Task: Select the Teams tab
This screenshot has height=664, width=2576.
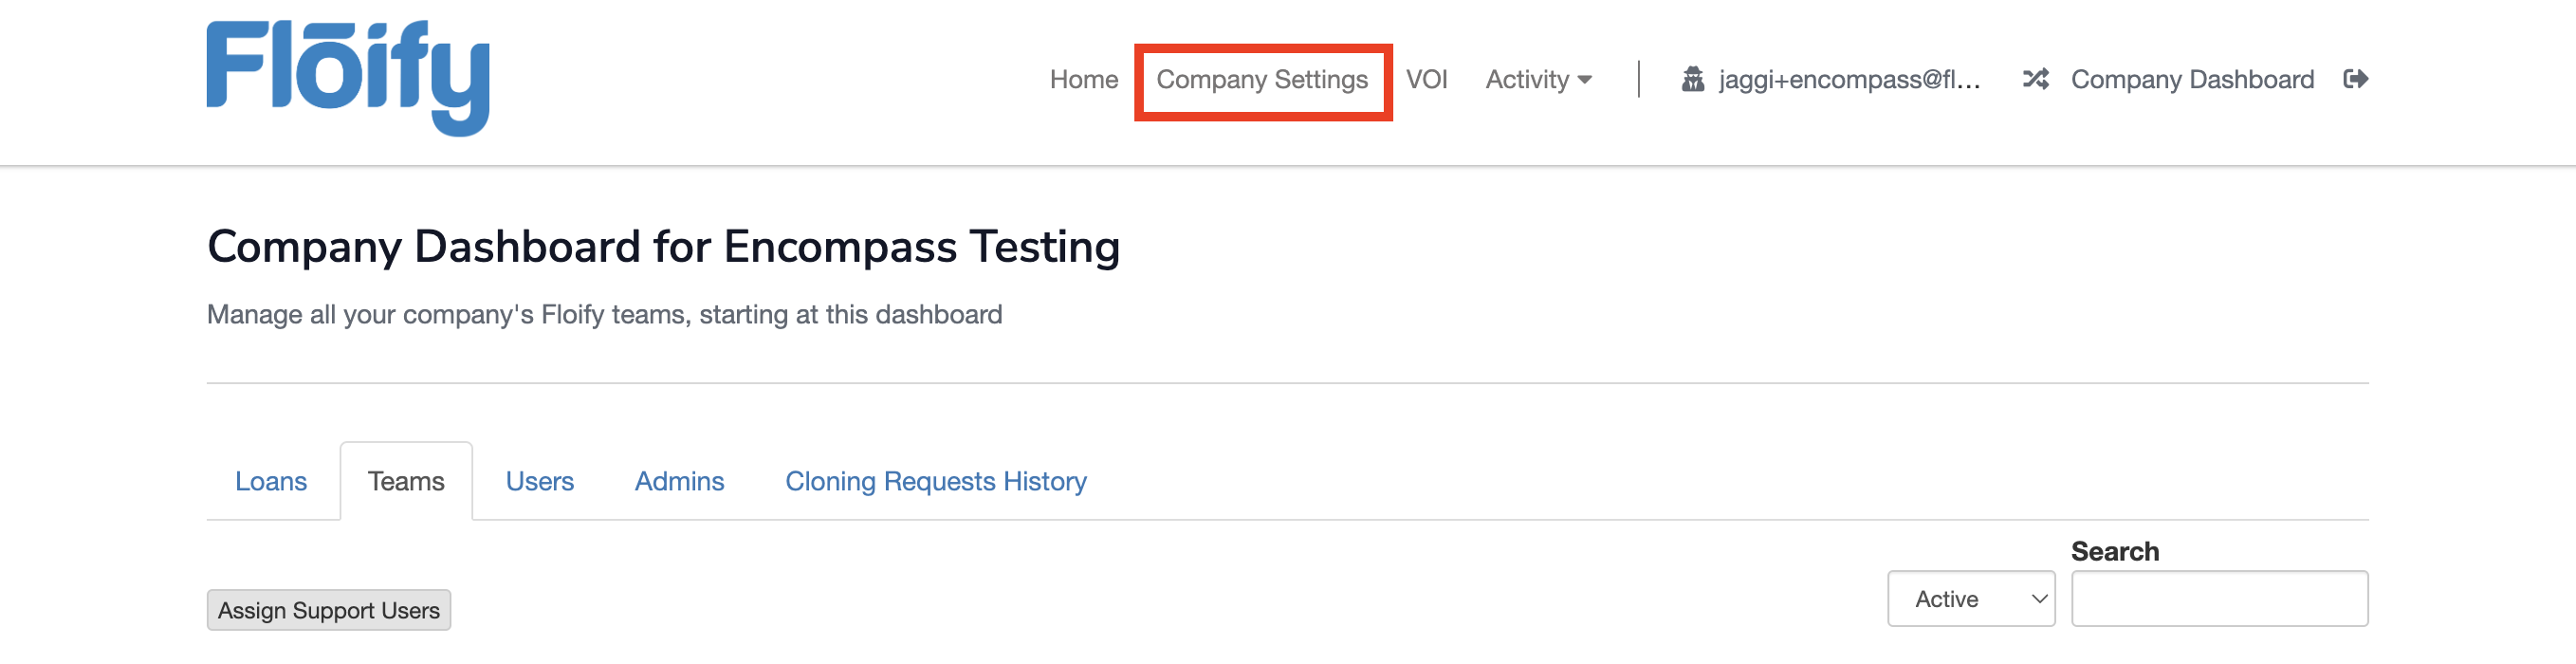Action: point(406,481)
